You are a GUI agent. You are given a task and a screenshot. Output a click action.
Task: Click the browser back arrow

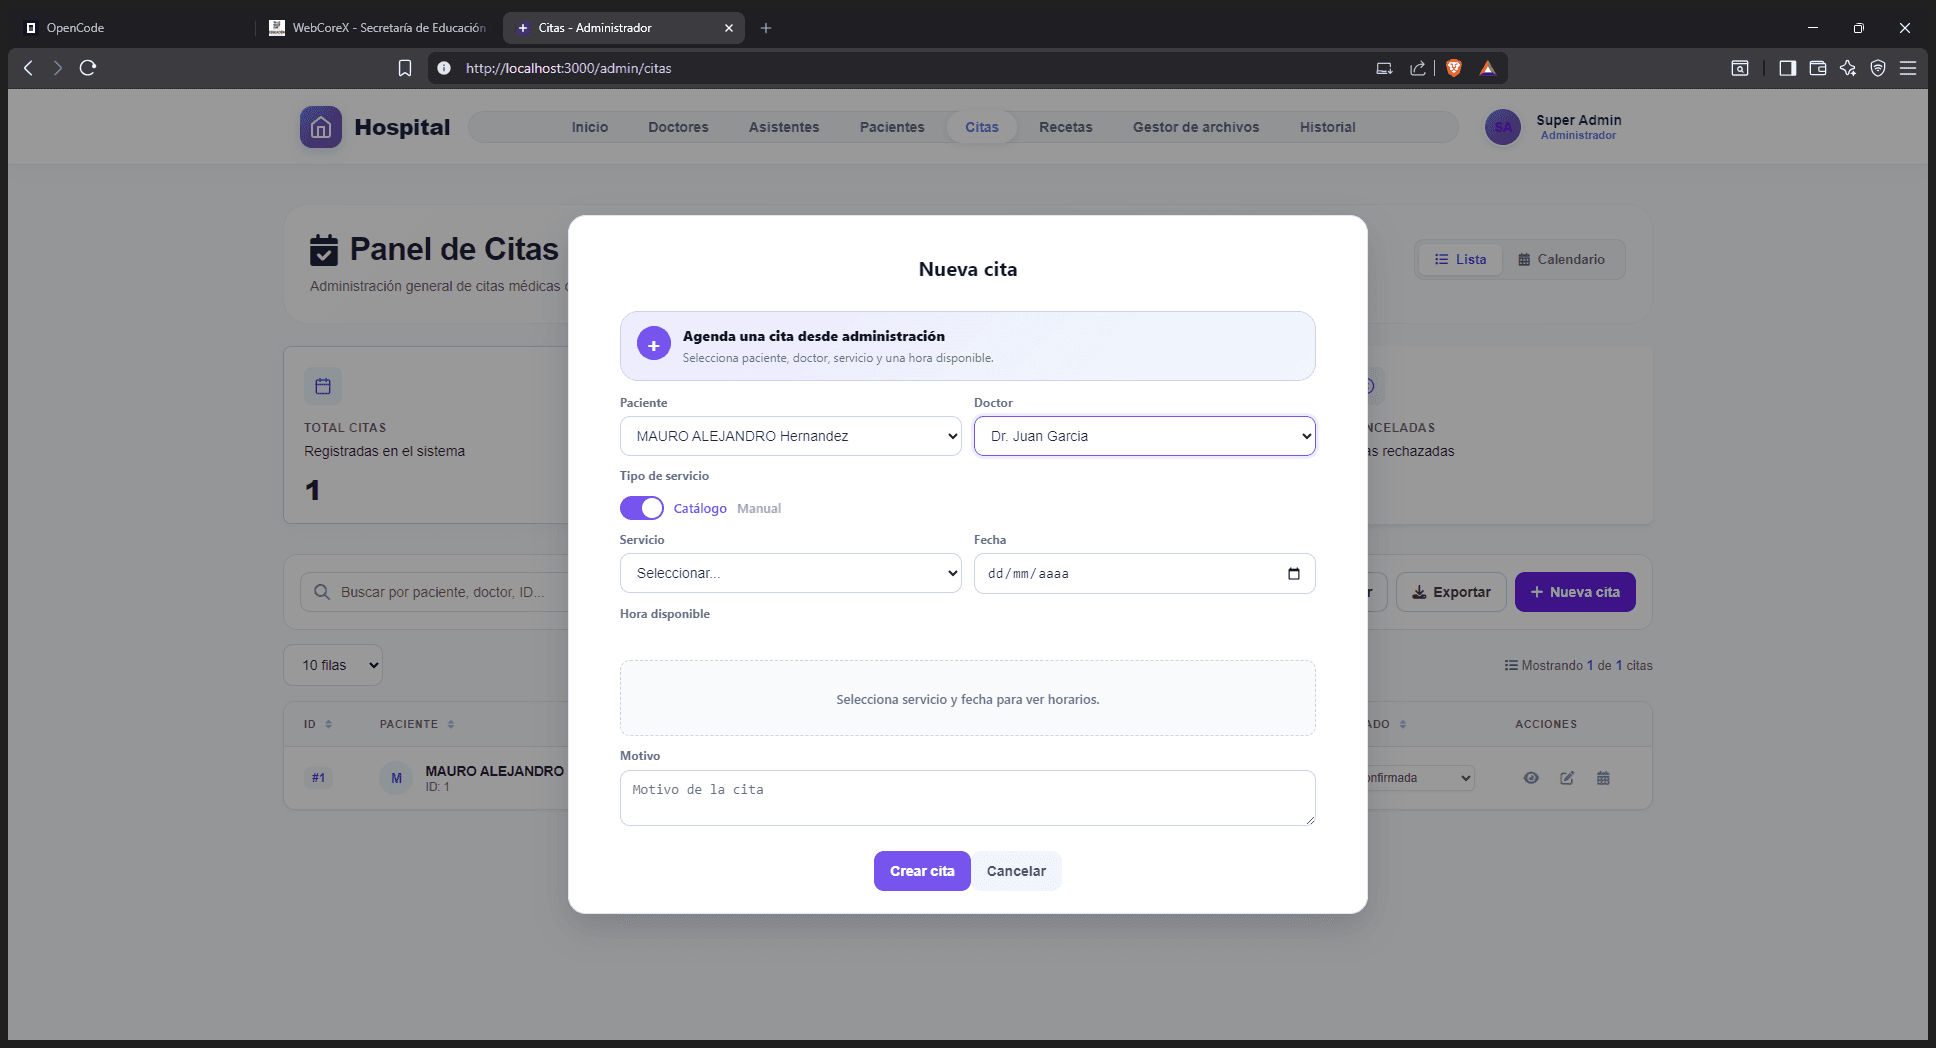[x=28, y=68]
